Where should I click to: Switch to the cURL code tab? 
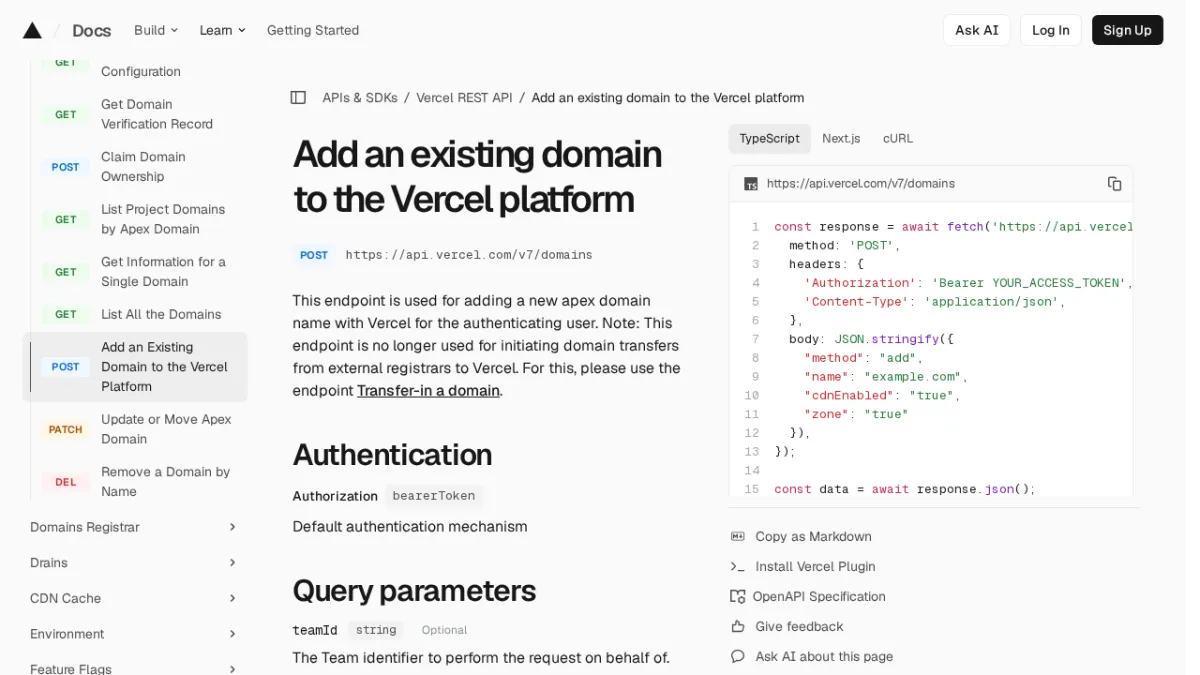[x=898, y=139]
